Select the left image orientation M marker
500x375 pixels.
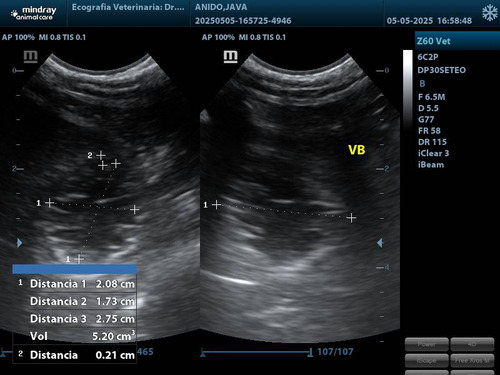tap(30, 56)
